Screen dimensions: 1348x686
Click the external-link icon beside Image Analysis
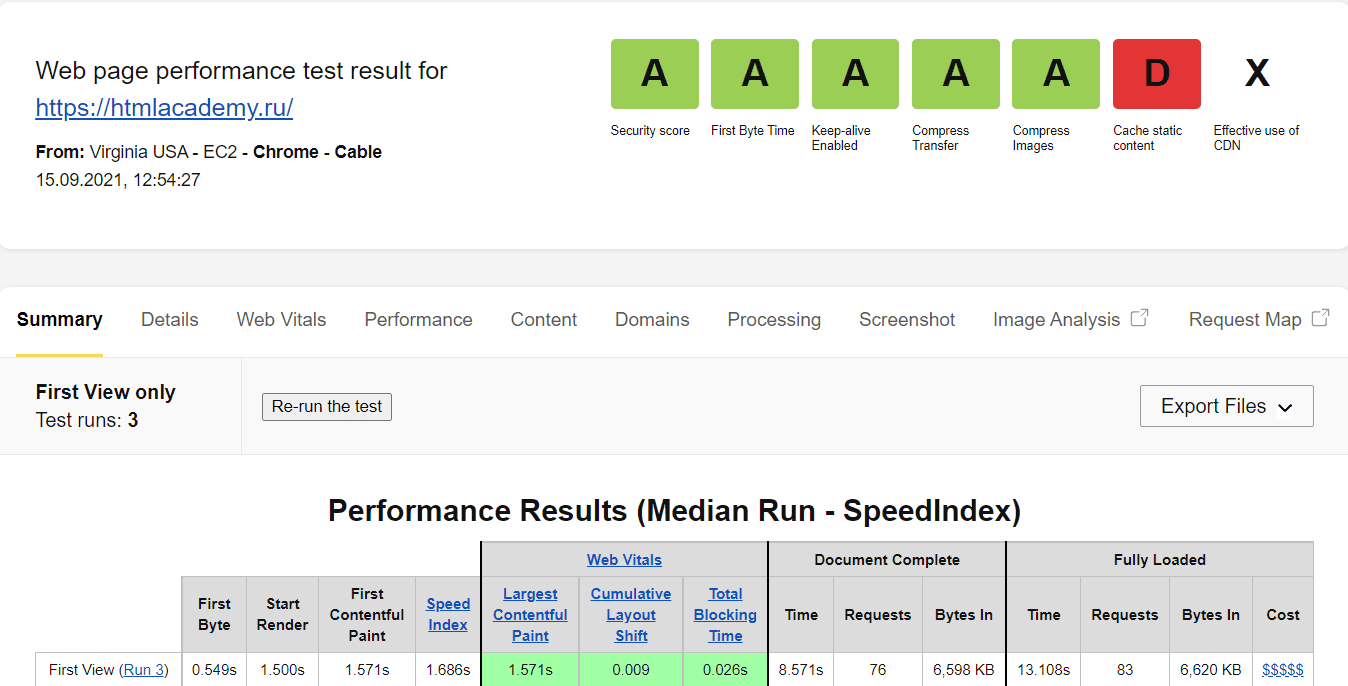1139,318
